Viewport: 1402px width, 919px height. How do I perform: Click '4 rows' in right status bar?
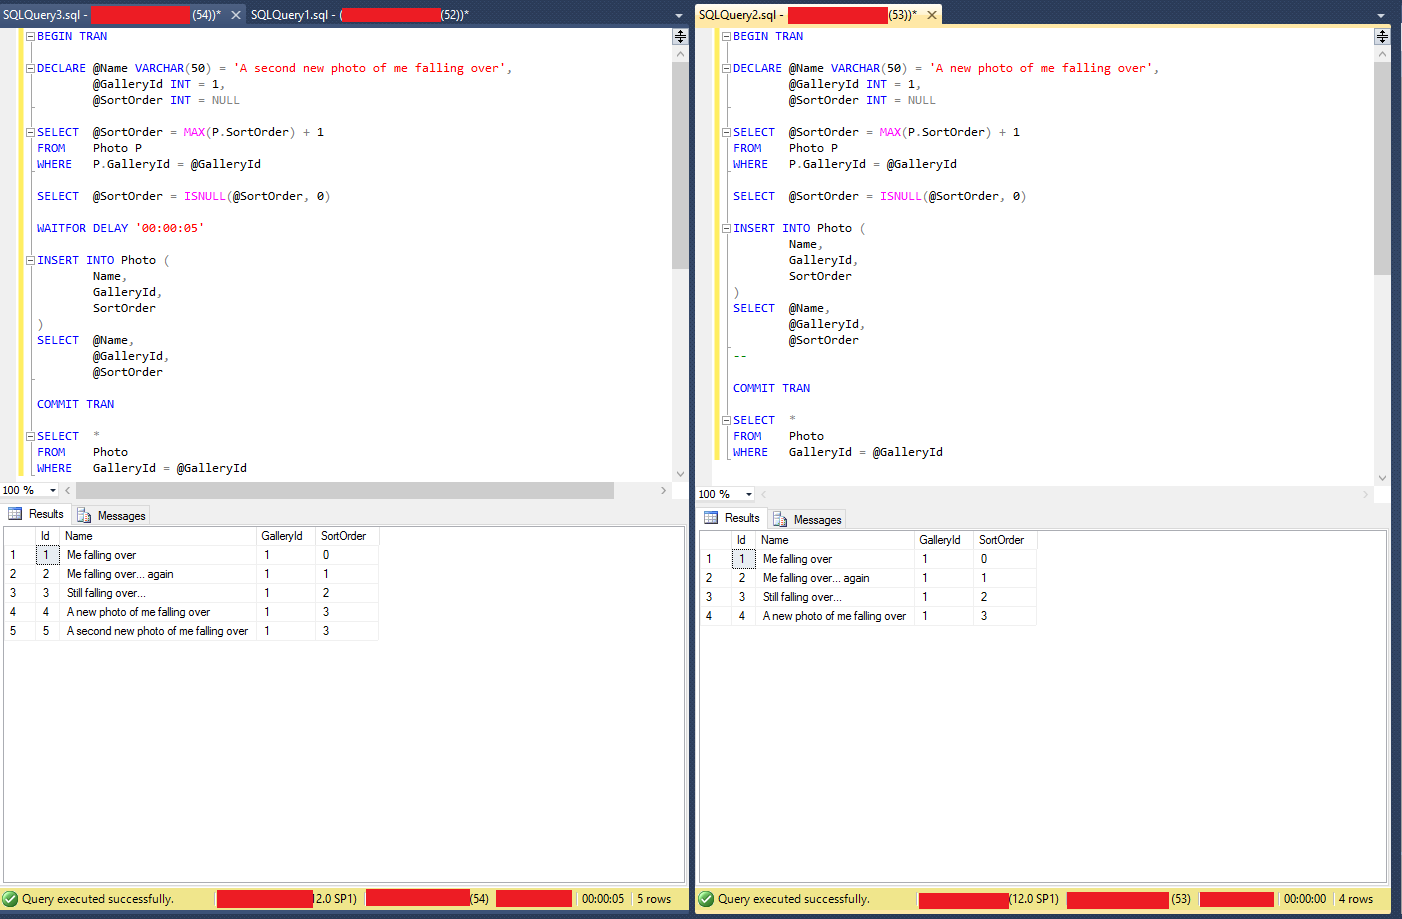click(x=1356, y=899)
